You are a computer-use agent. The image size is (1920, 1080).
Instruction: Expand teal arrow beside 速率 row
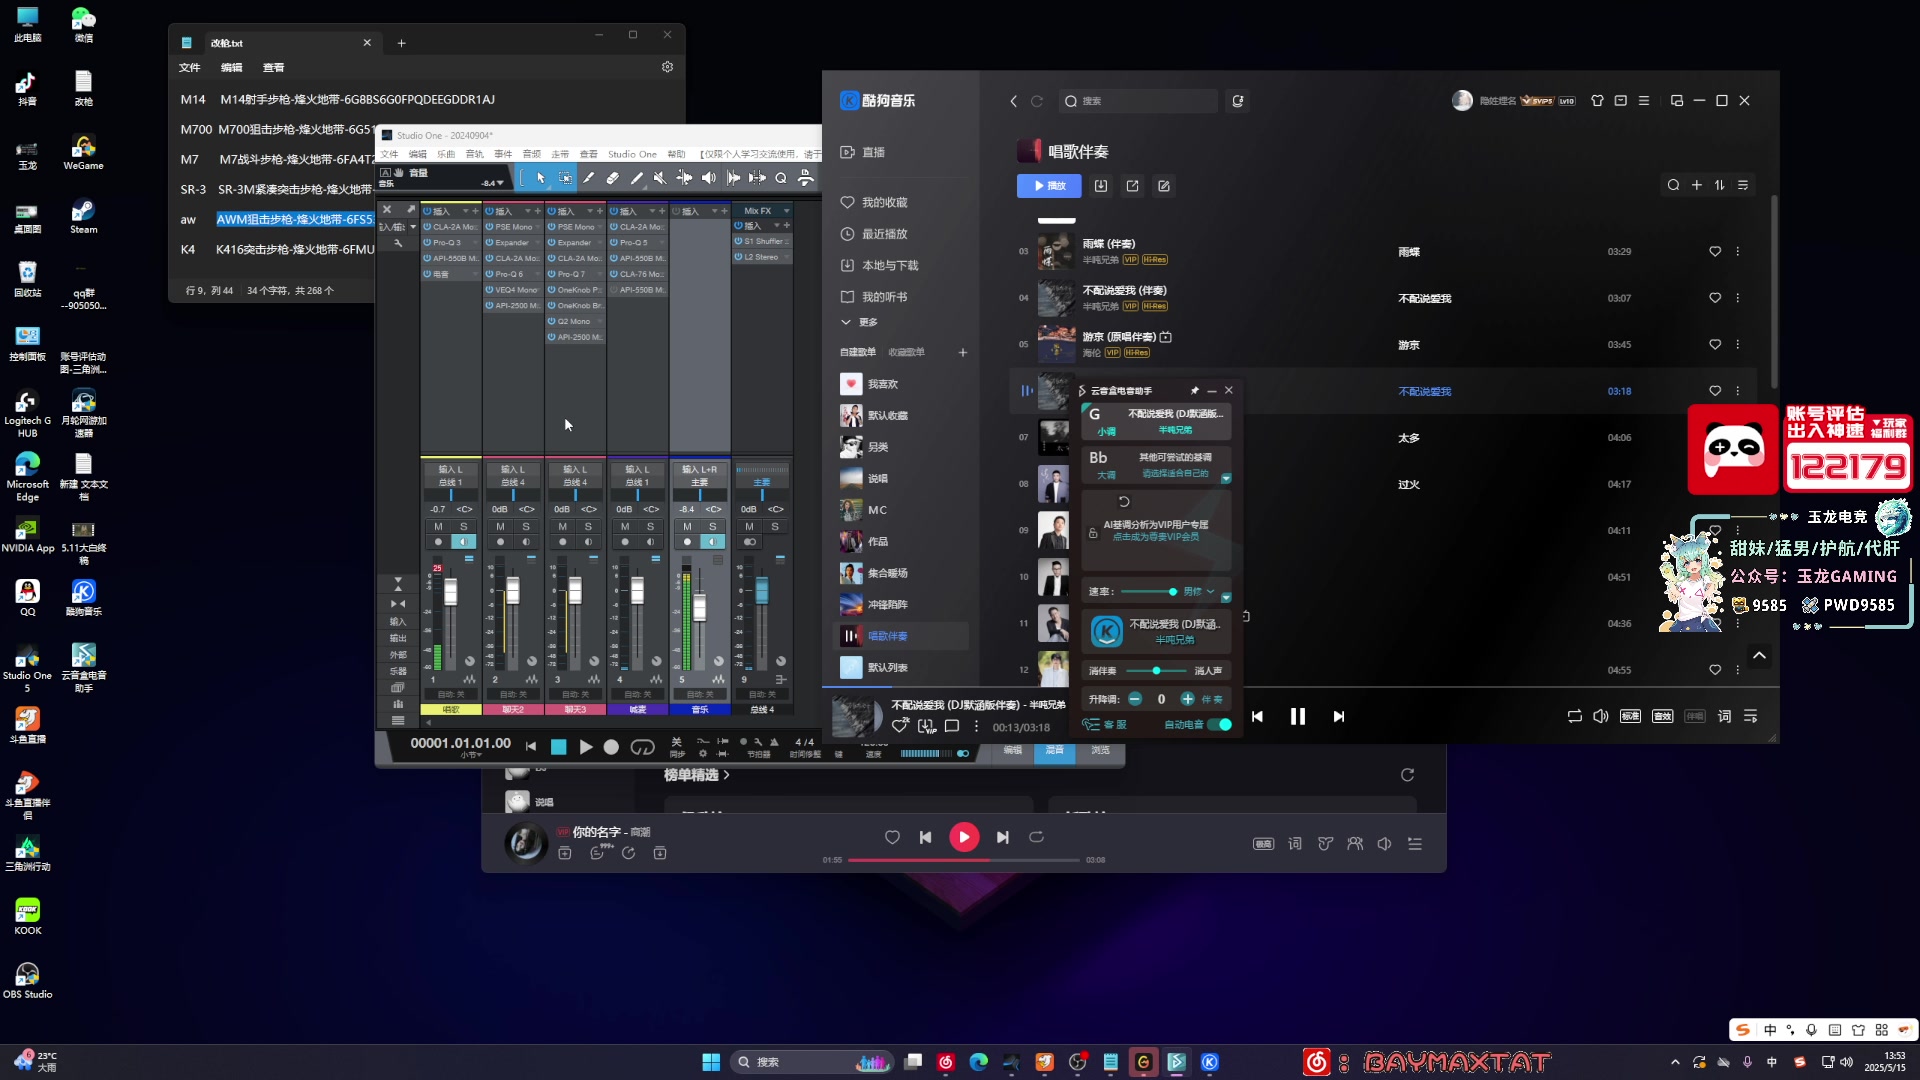pyautogui.click(x=1226, y=597)
